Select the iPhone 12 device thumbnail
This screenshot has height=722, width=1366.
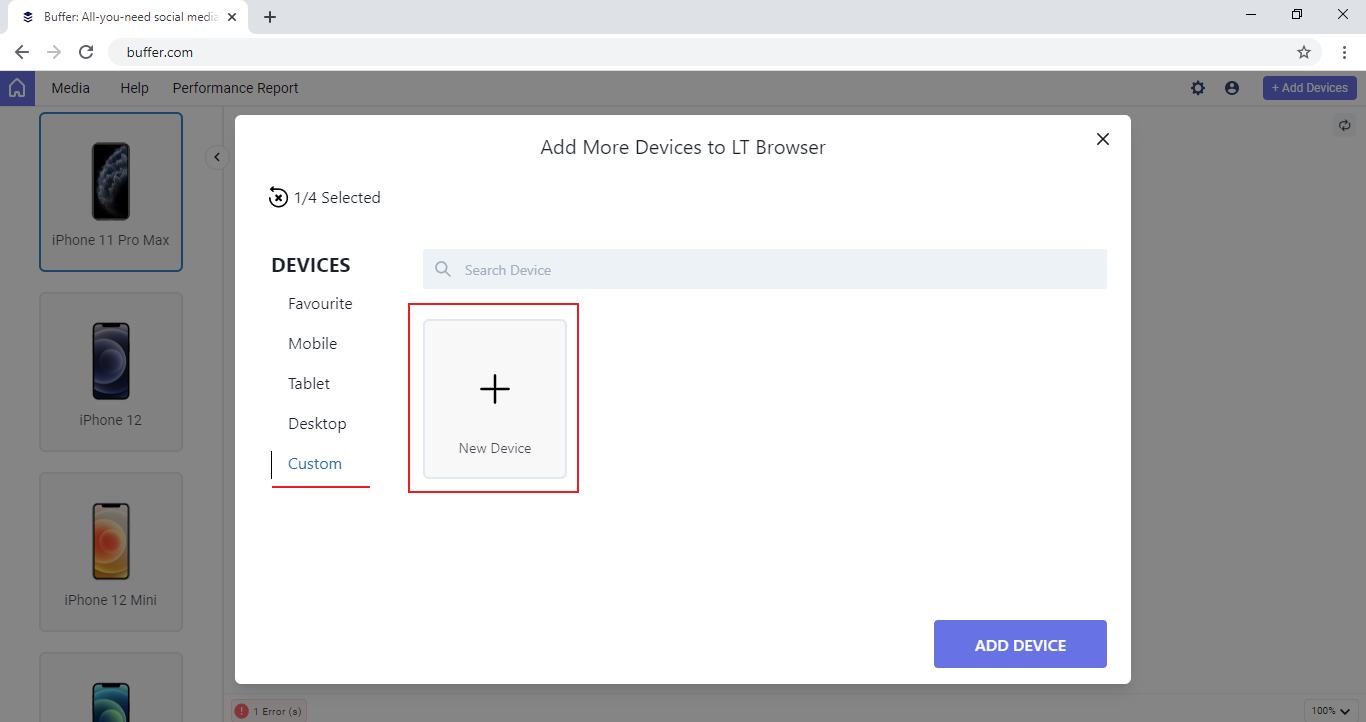(x=111, y=371)
